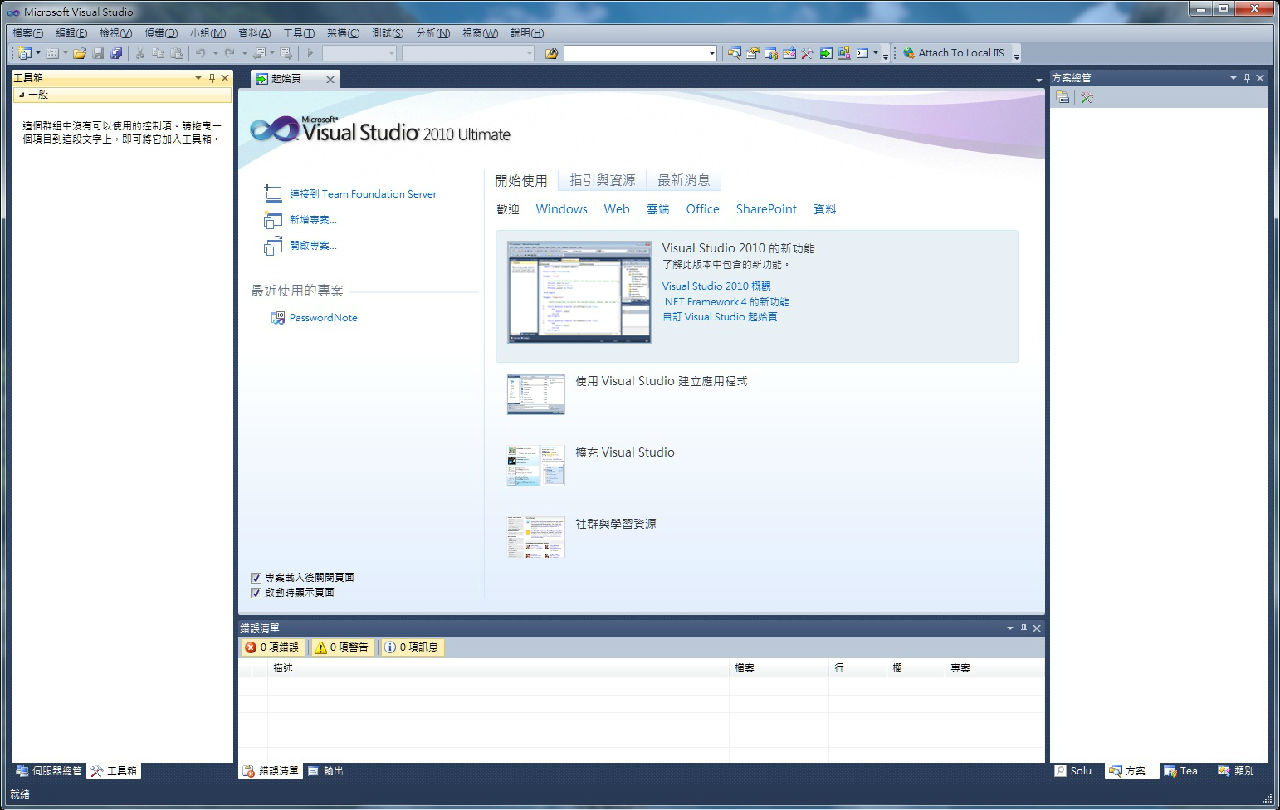
Task: Open the Visual Studio 2010 overview link
Action: (x=716, y=286)
